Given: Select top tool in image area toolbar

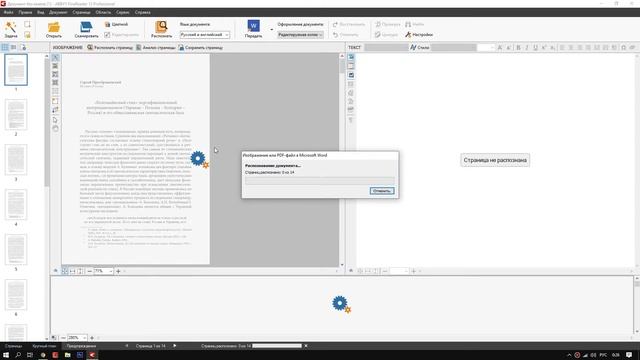Looking at the screenshot, I should coord(56,58).
